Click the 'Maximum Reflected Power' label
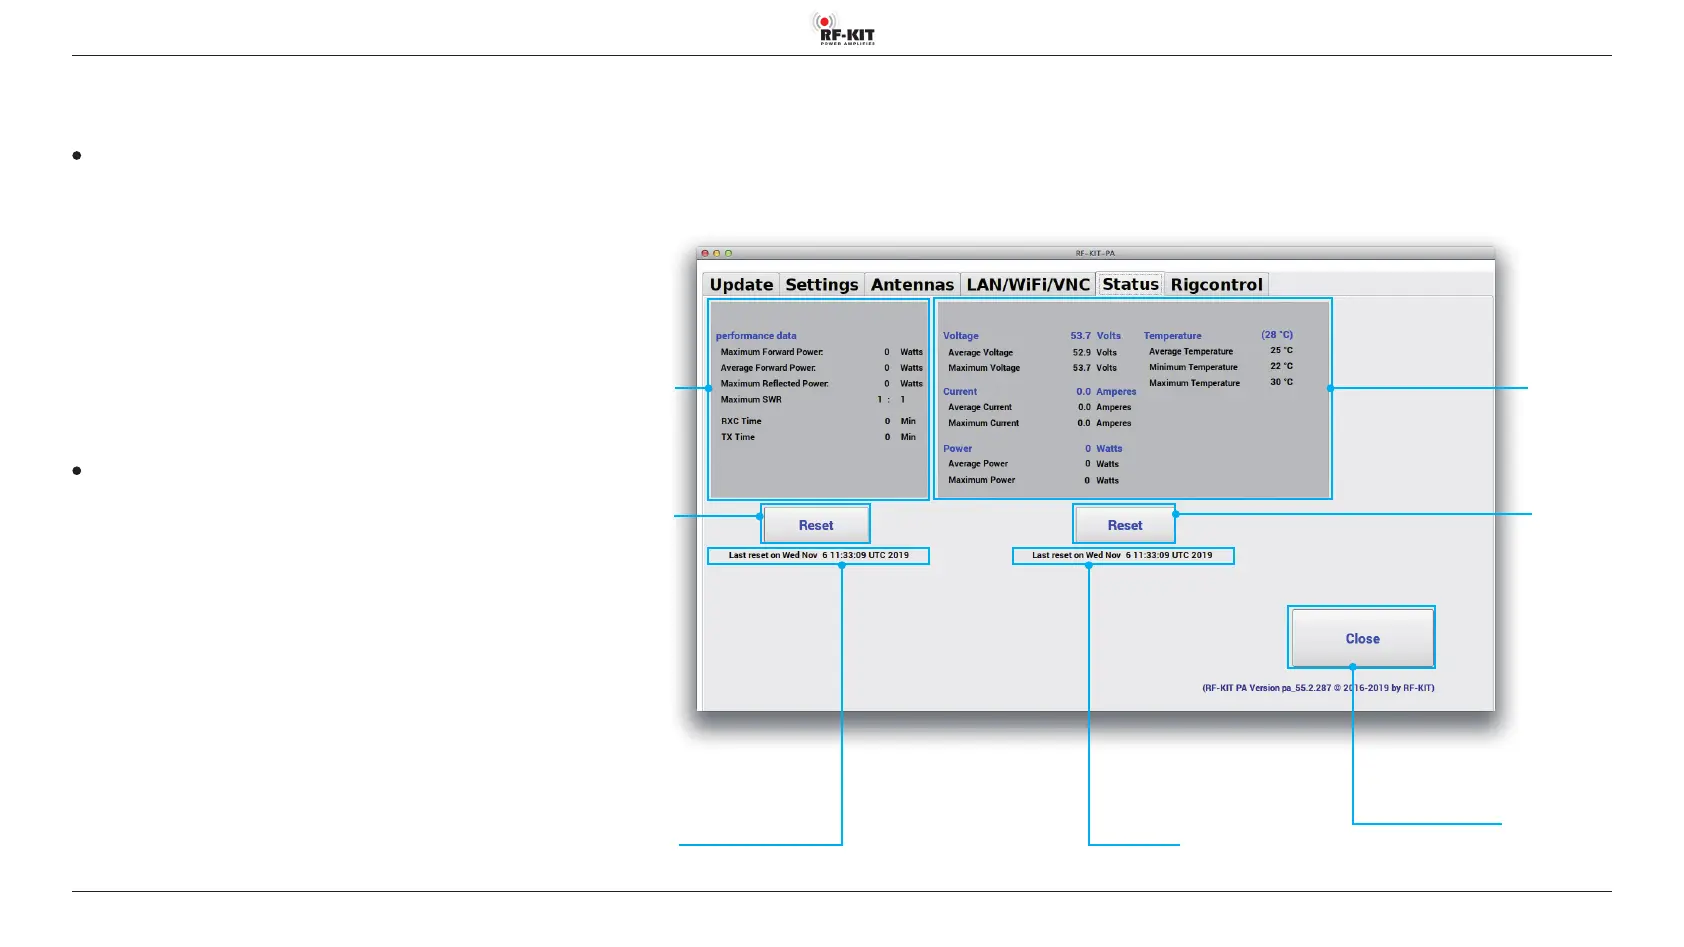 774,384
